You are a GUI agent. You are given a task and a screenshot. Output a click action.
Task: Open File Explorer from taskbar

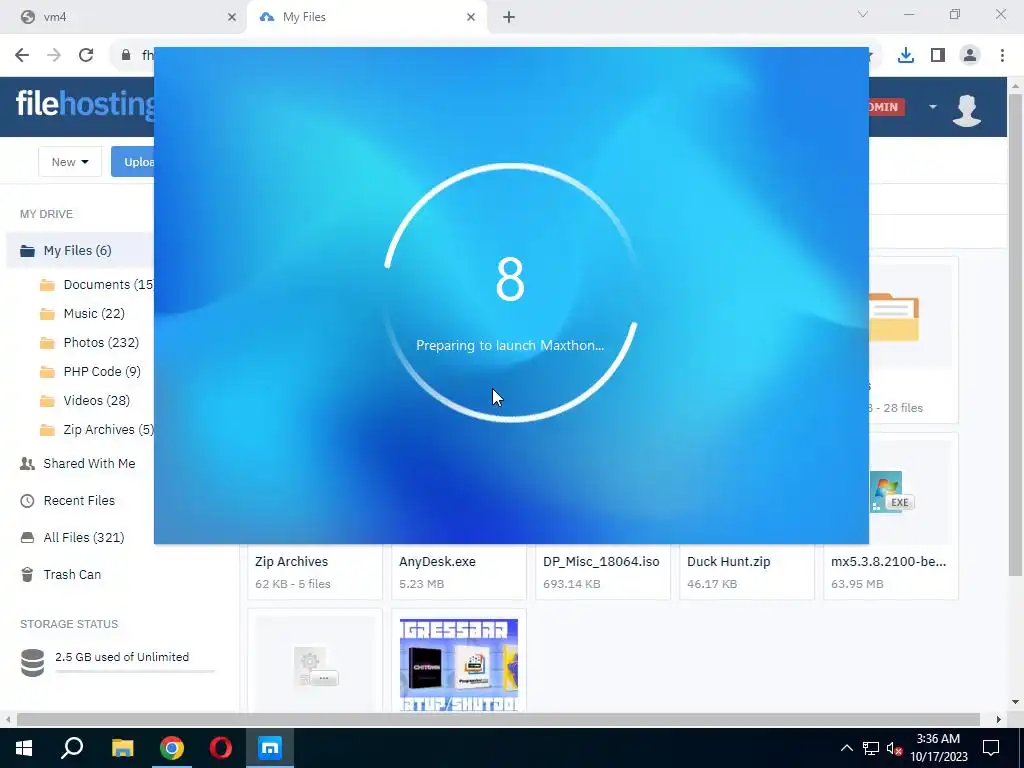(122, 748)
